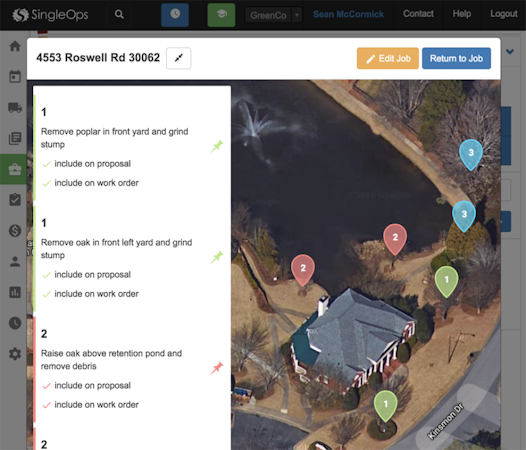
Task: Open the search magnifier in top bar
Action: tap(119, 14)
